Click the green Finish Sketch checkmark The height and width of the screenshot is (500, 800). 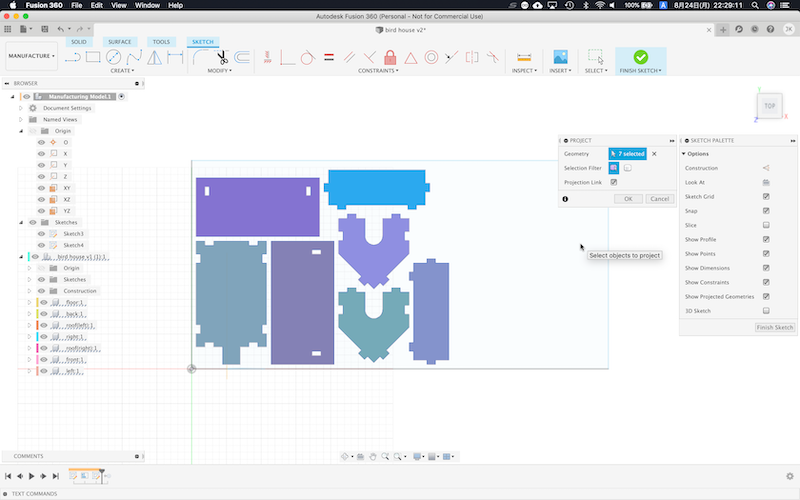[x=640, y=57]
